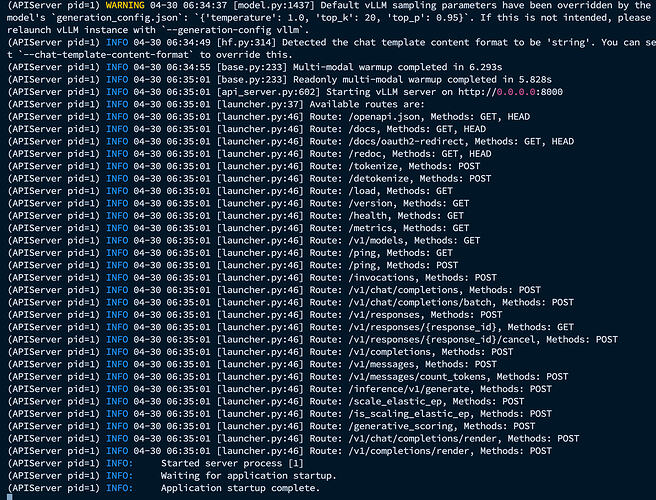
Task: Click the '/v1/responses/{response_id}/cancel' route text
Action: click(442, 340)
